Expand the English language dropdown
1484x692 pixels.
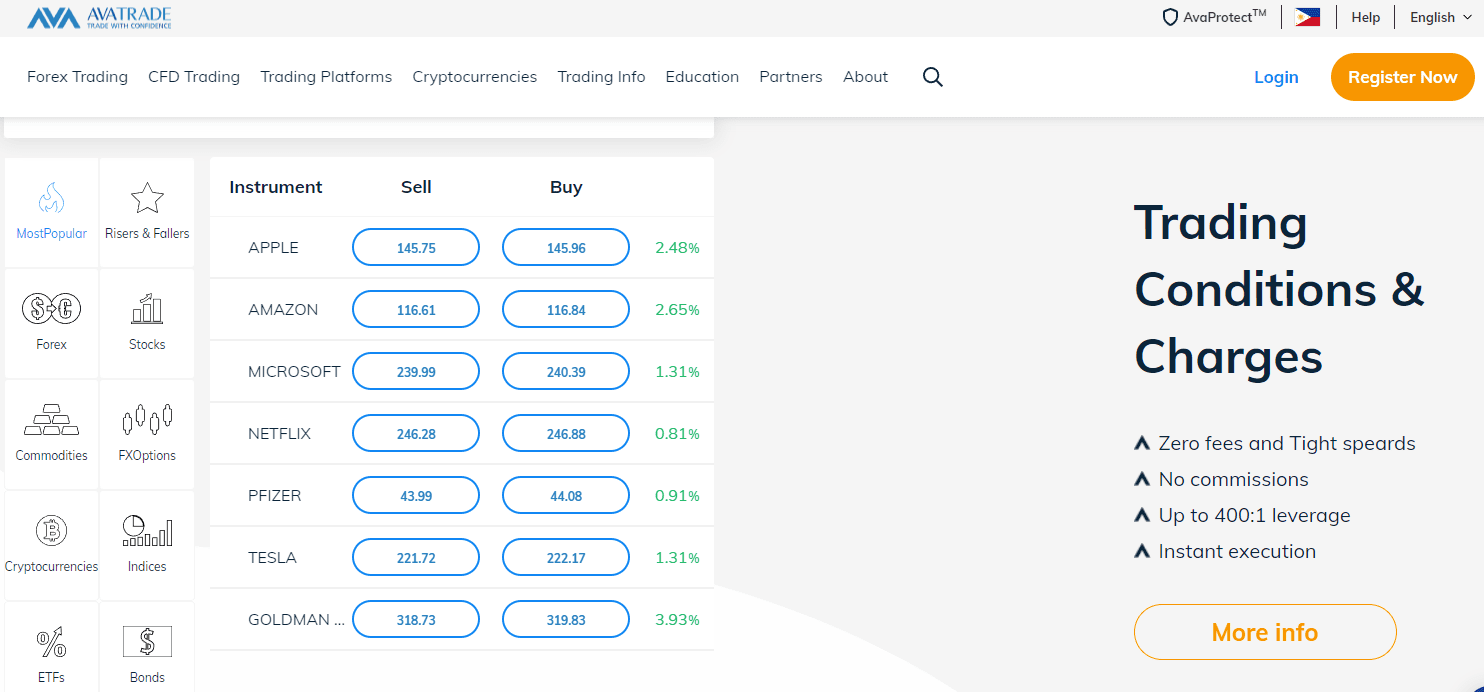pyautogui.click(x=1440, y=17)
